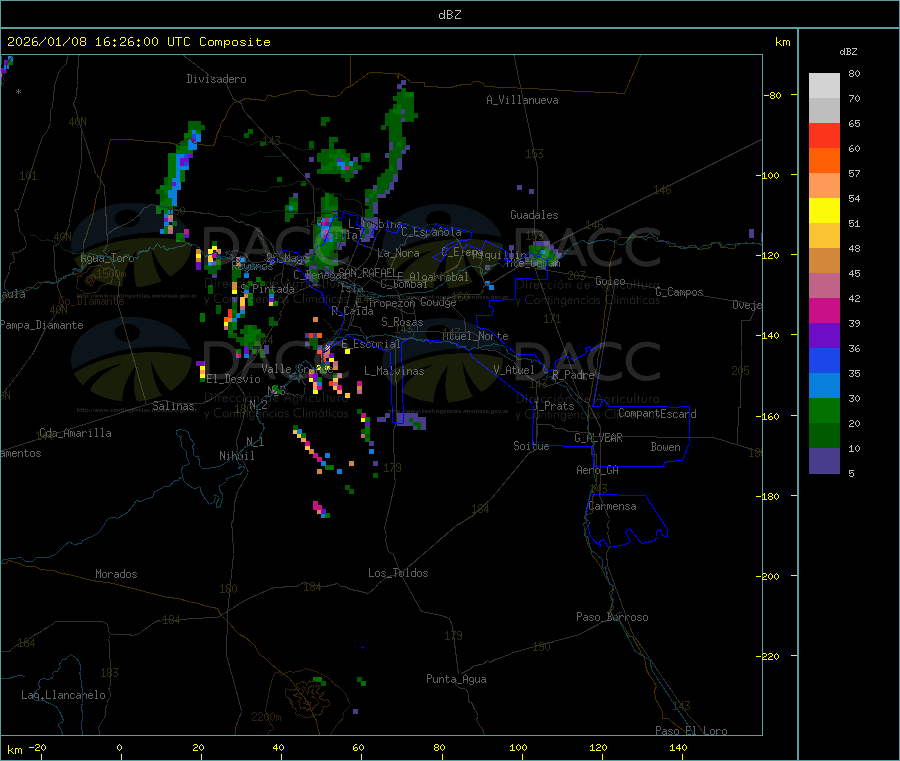Click the 35 dBZ light-blue legend swatch

(x=824, y=386)
